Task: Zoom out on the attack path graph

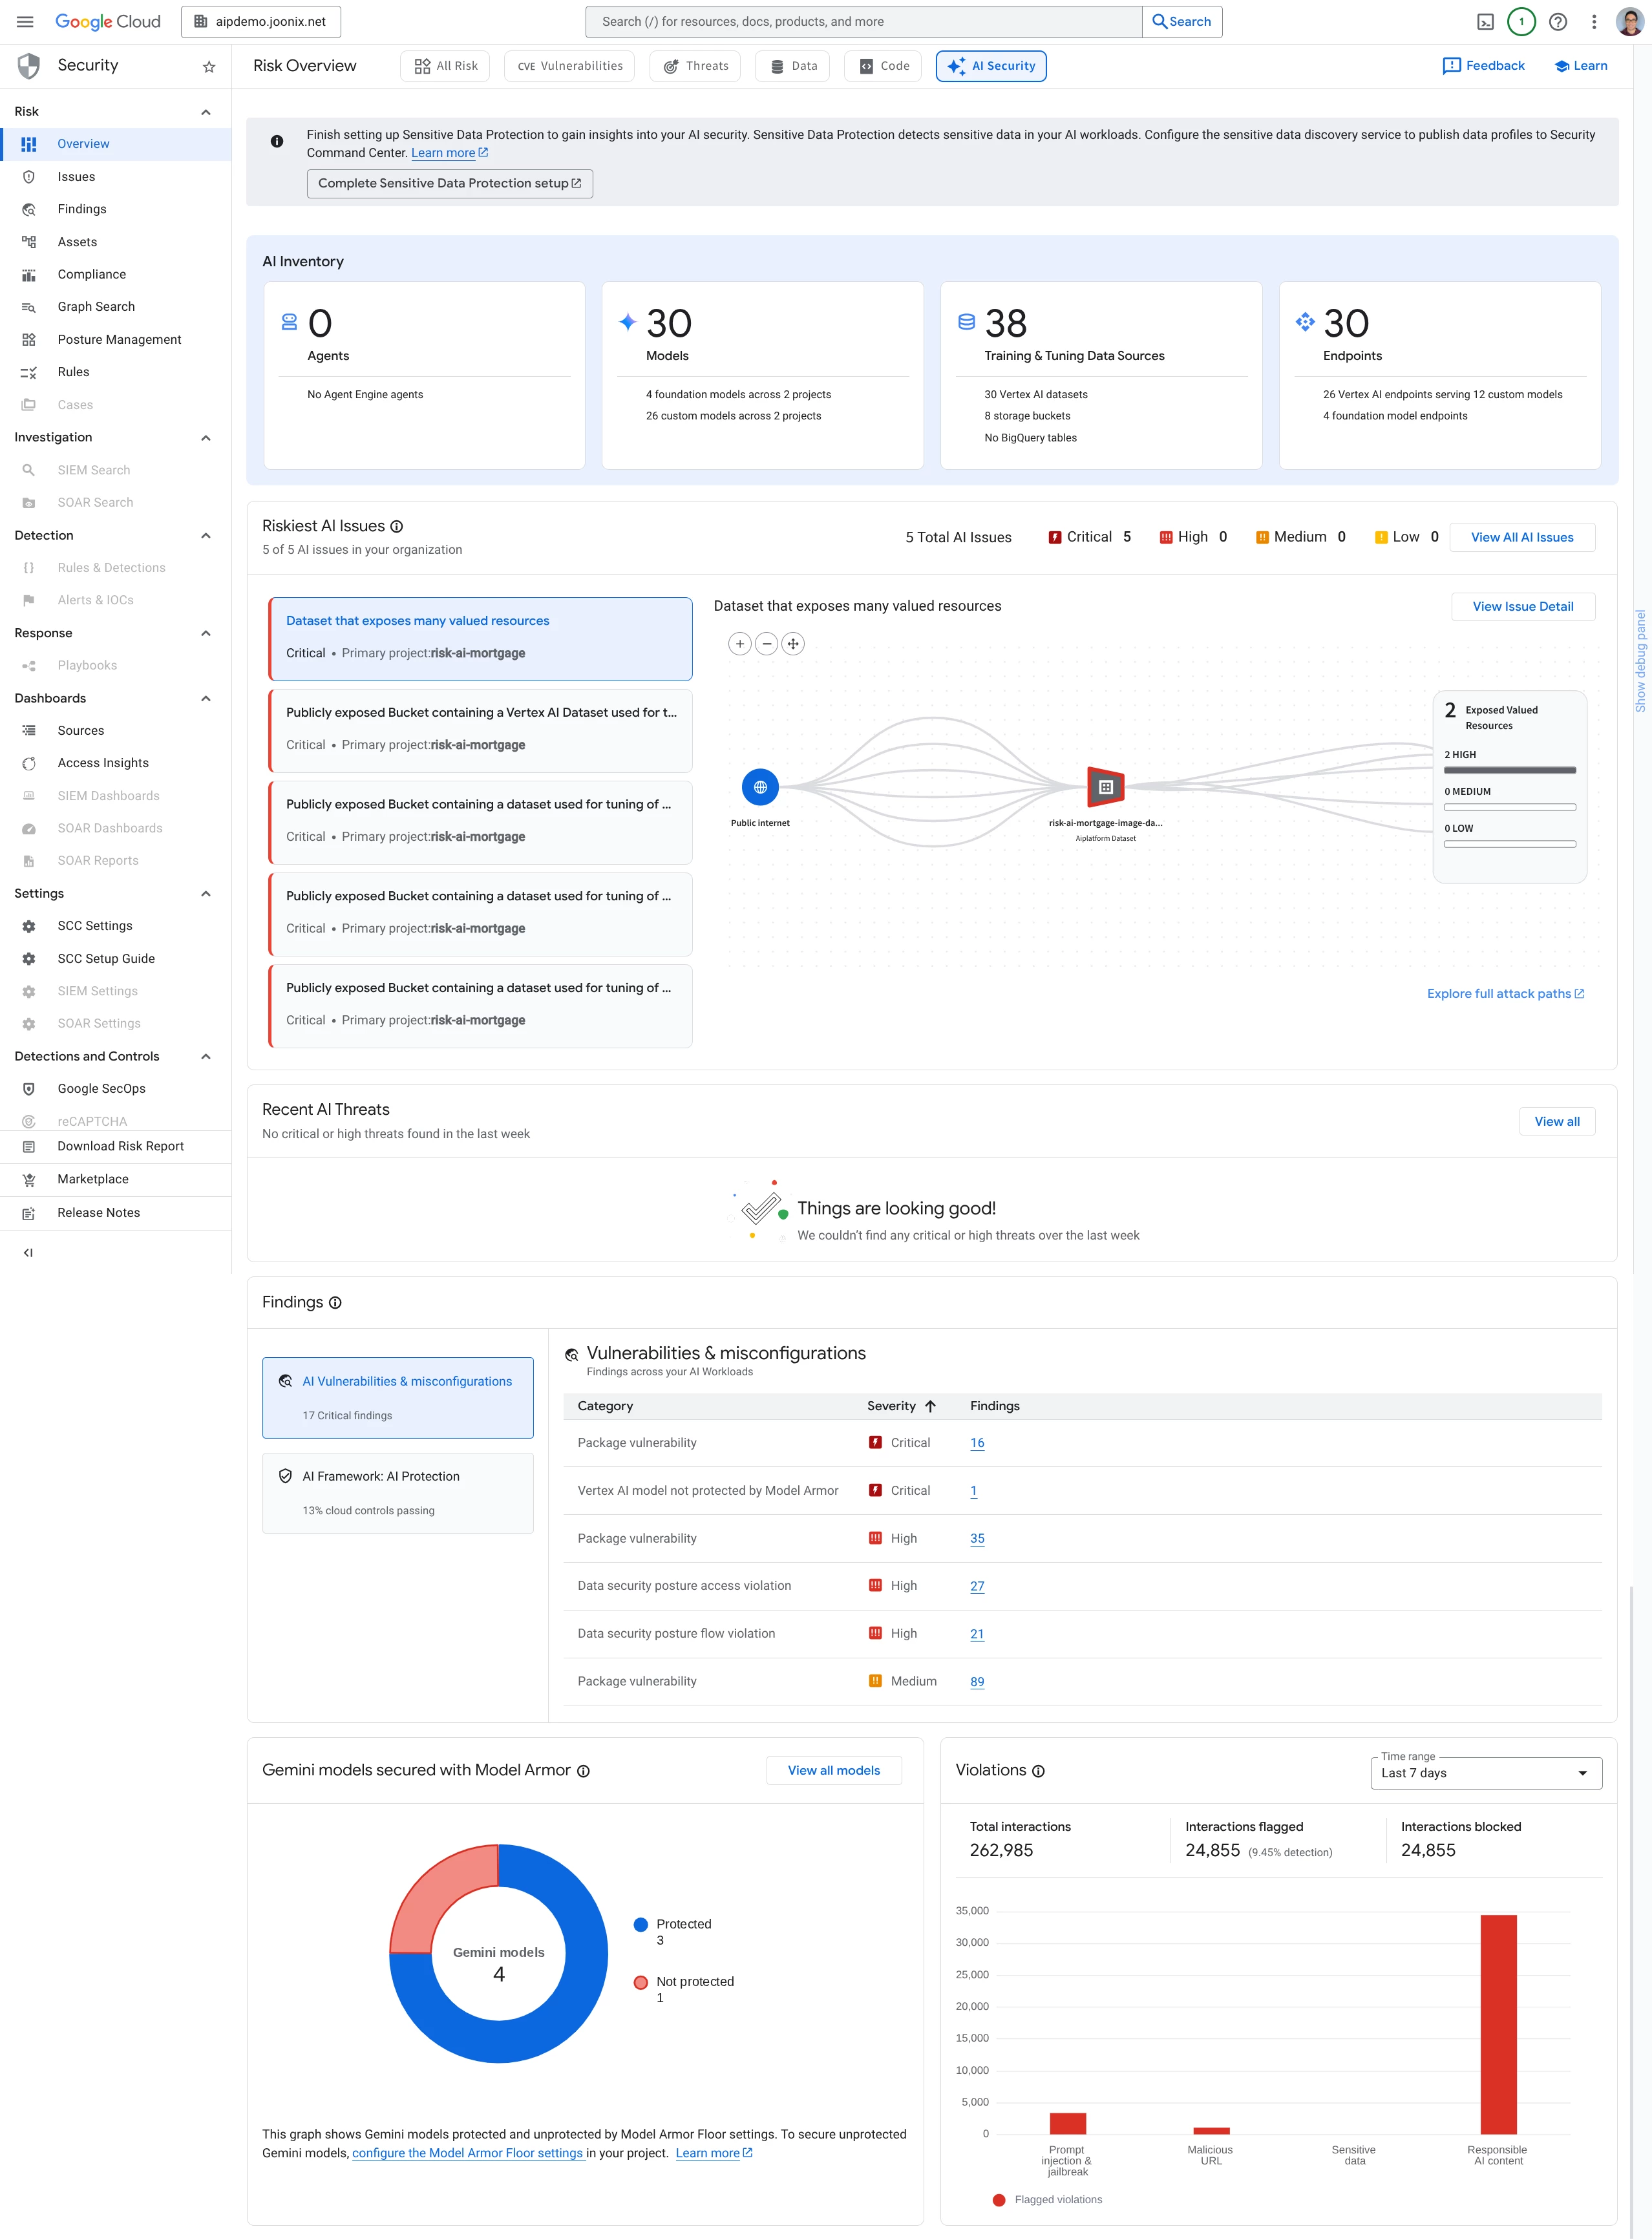Action: (766, 644)
